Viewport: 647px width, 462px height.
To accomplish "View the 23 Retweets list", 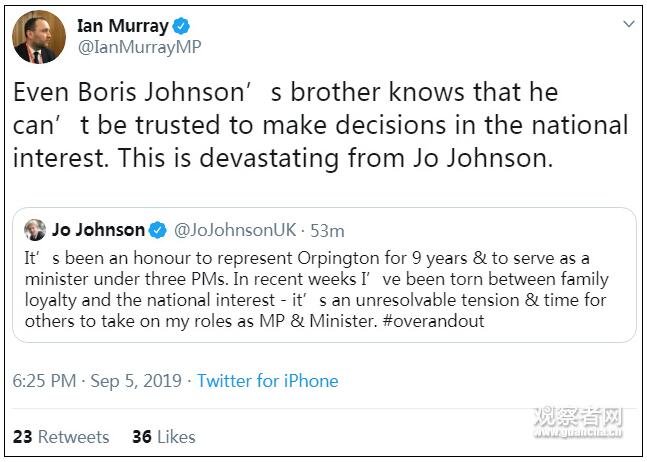I will pyautogui.click(x=61, y=437).
